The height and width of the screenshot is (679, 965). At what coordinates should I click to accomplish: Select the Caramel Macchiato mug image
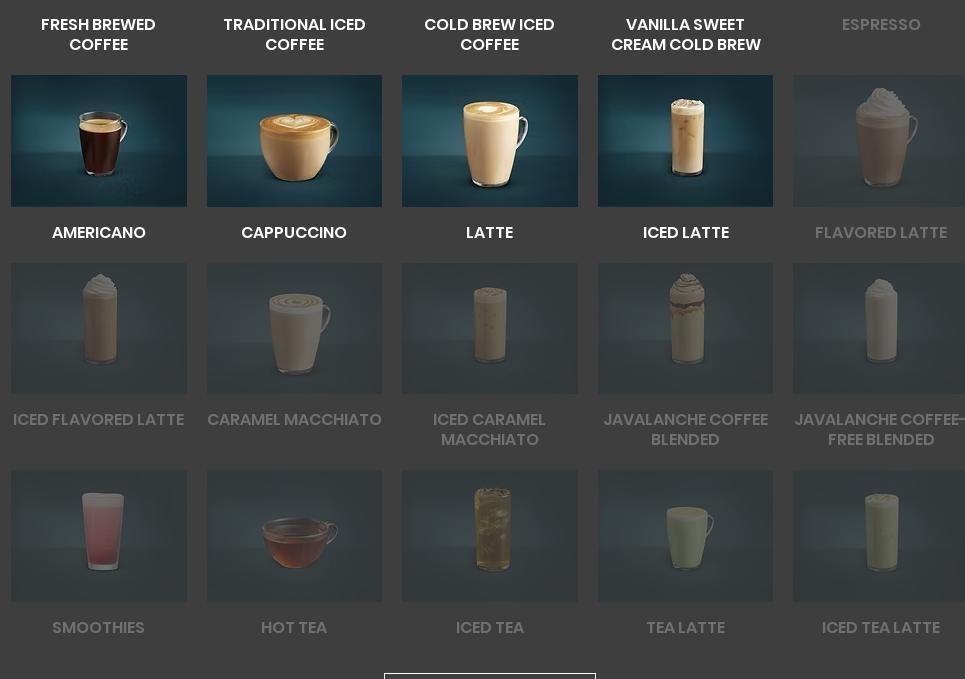[x=294, y=329]
